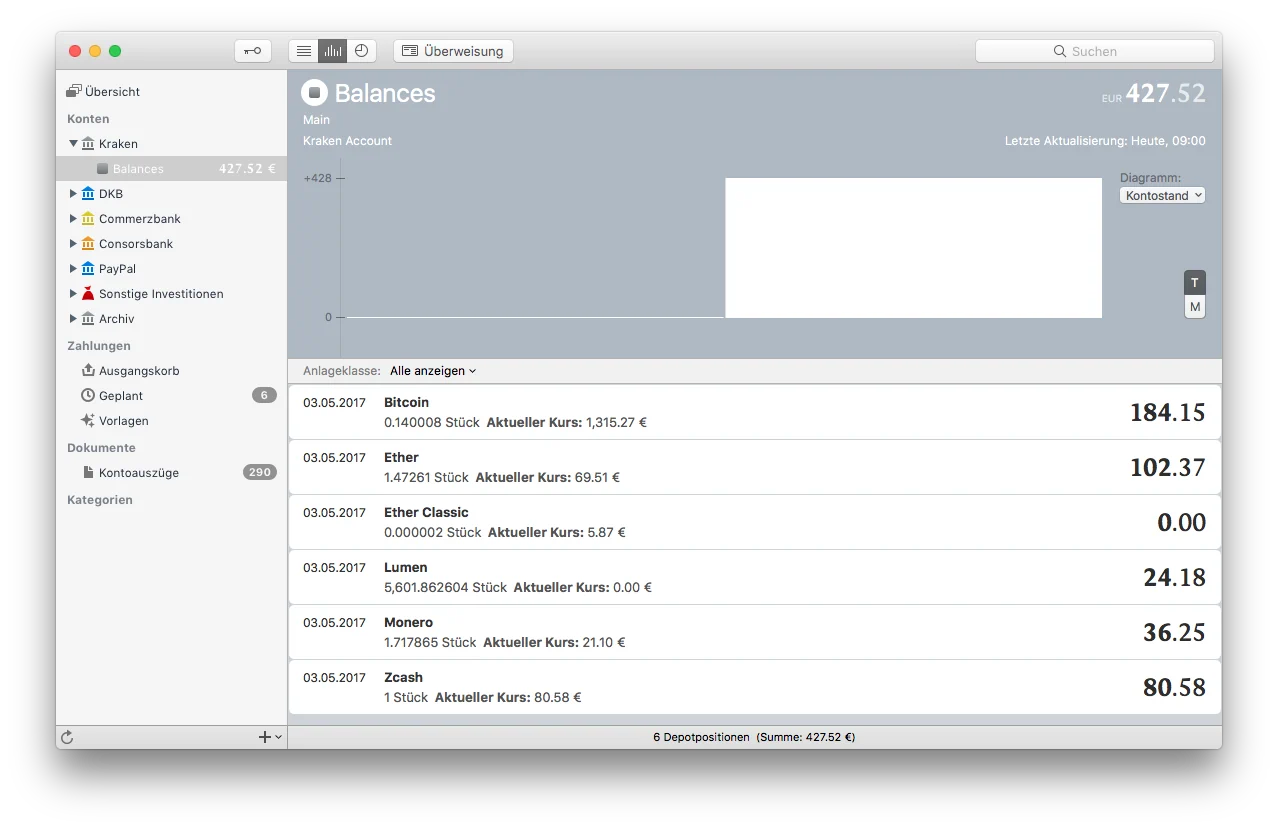Select the clock history view icon

[x=362, y=51]
